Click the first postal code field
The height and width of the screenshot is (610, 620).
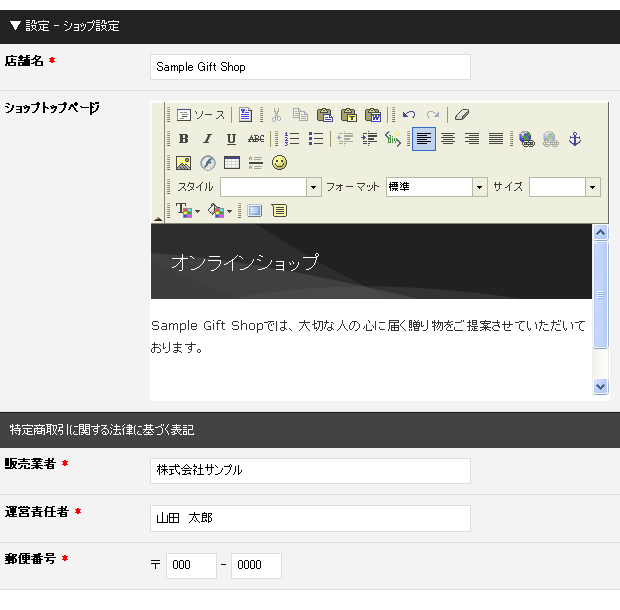coord(191,566)
